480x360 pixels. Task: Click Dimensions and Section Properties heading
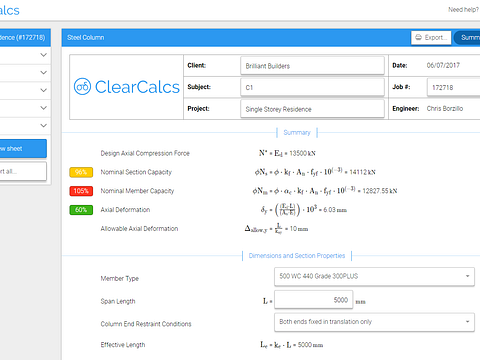(x=297, y=256)
